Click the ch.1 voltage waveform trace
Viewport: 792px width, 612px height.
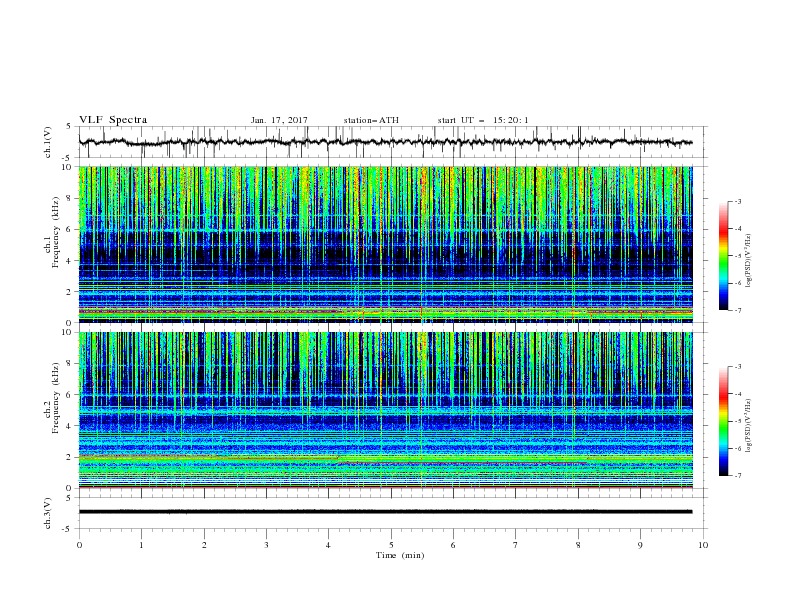385,142
